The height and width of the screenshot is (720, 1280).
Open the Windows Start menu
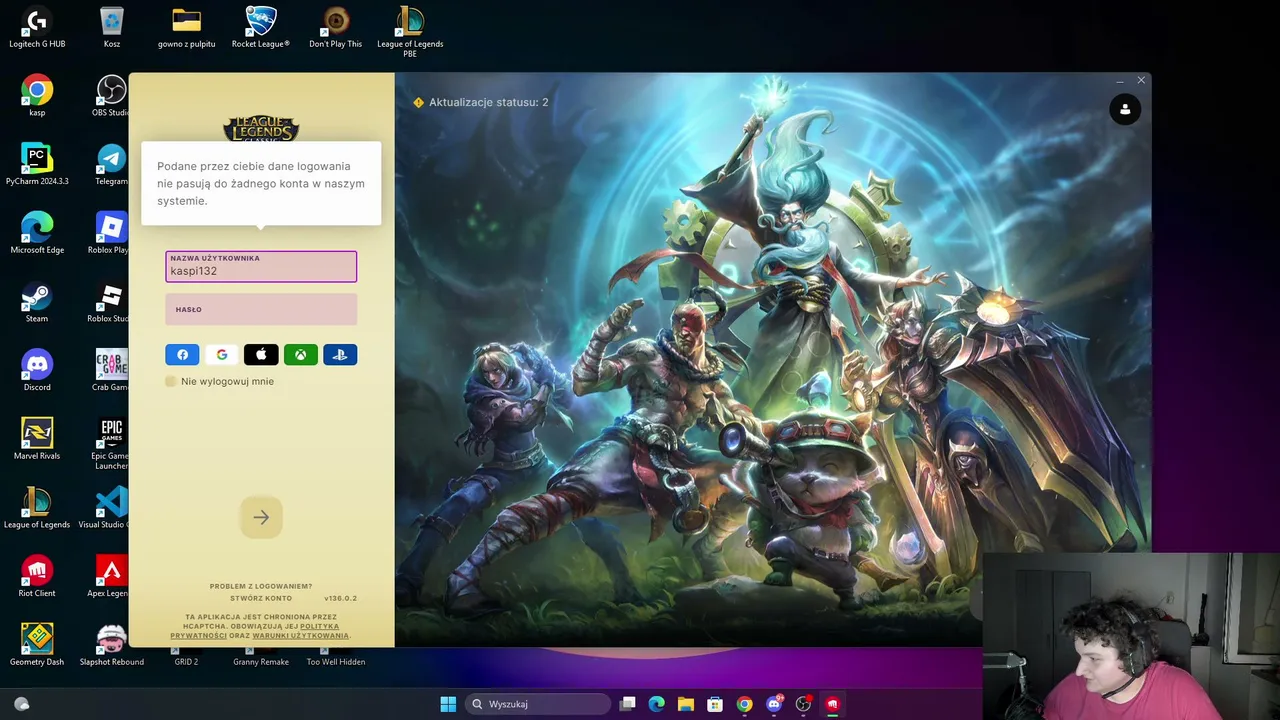(x=448, y=704)
